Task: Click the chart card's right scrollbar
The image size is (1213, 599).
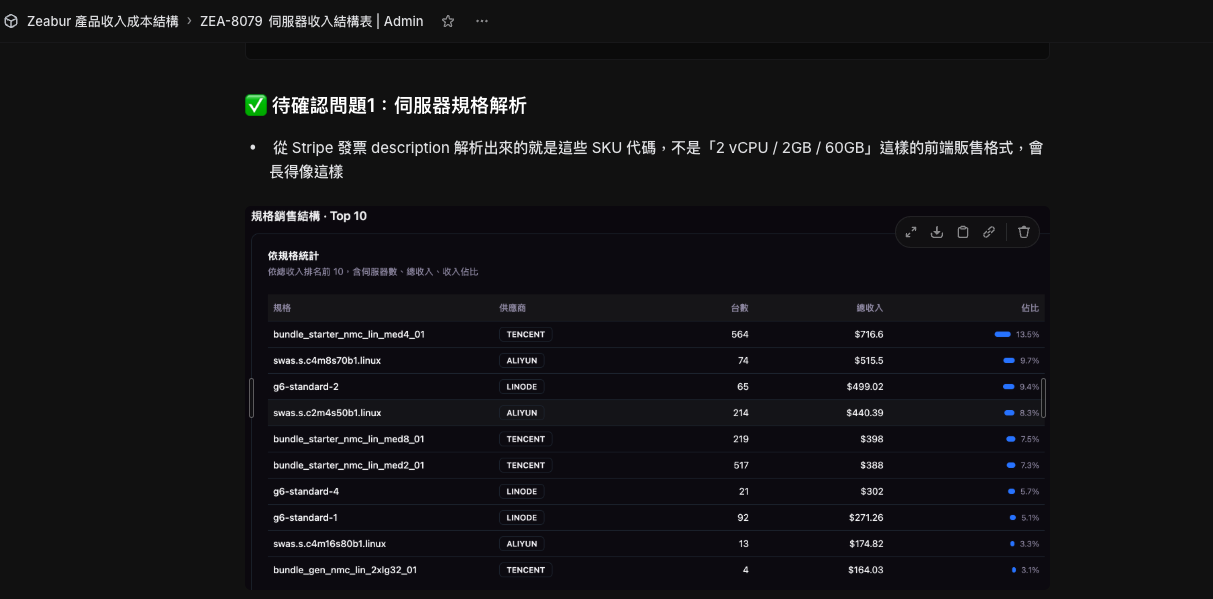Action: tap(1041, 399)
